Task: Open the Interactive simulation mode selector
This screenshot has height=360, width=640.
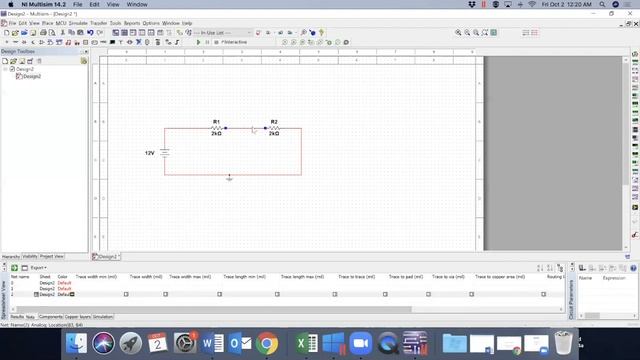Action: pos(234,42)
